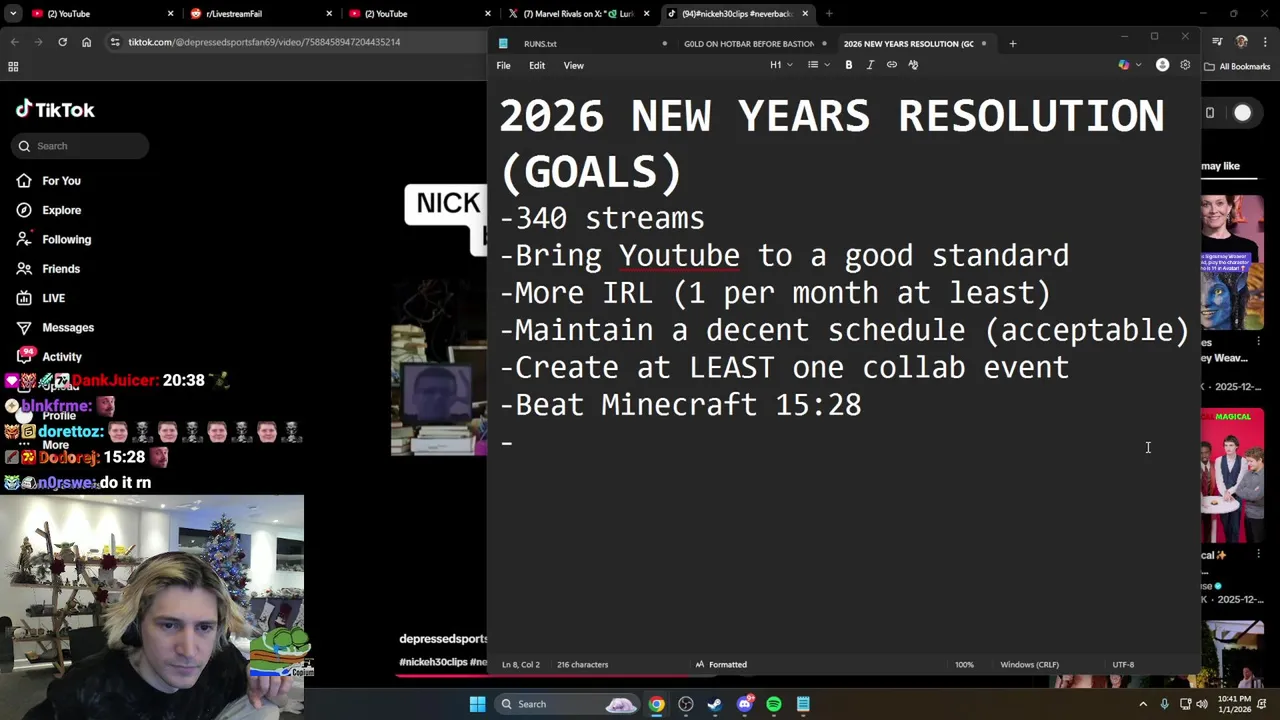1280x720 pixels.
Task: Expand the H1 heading style dropdown
Action: coord(781,65)
